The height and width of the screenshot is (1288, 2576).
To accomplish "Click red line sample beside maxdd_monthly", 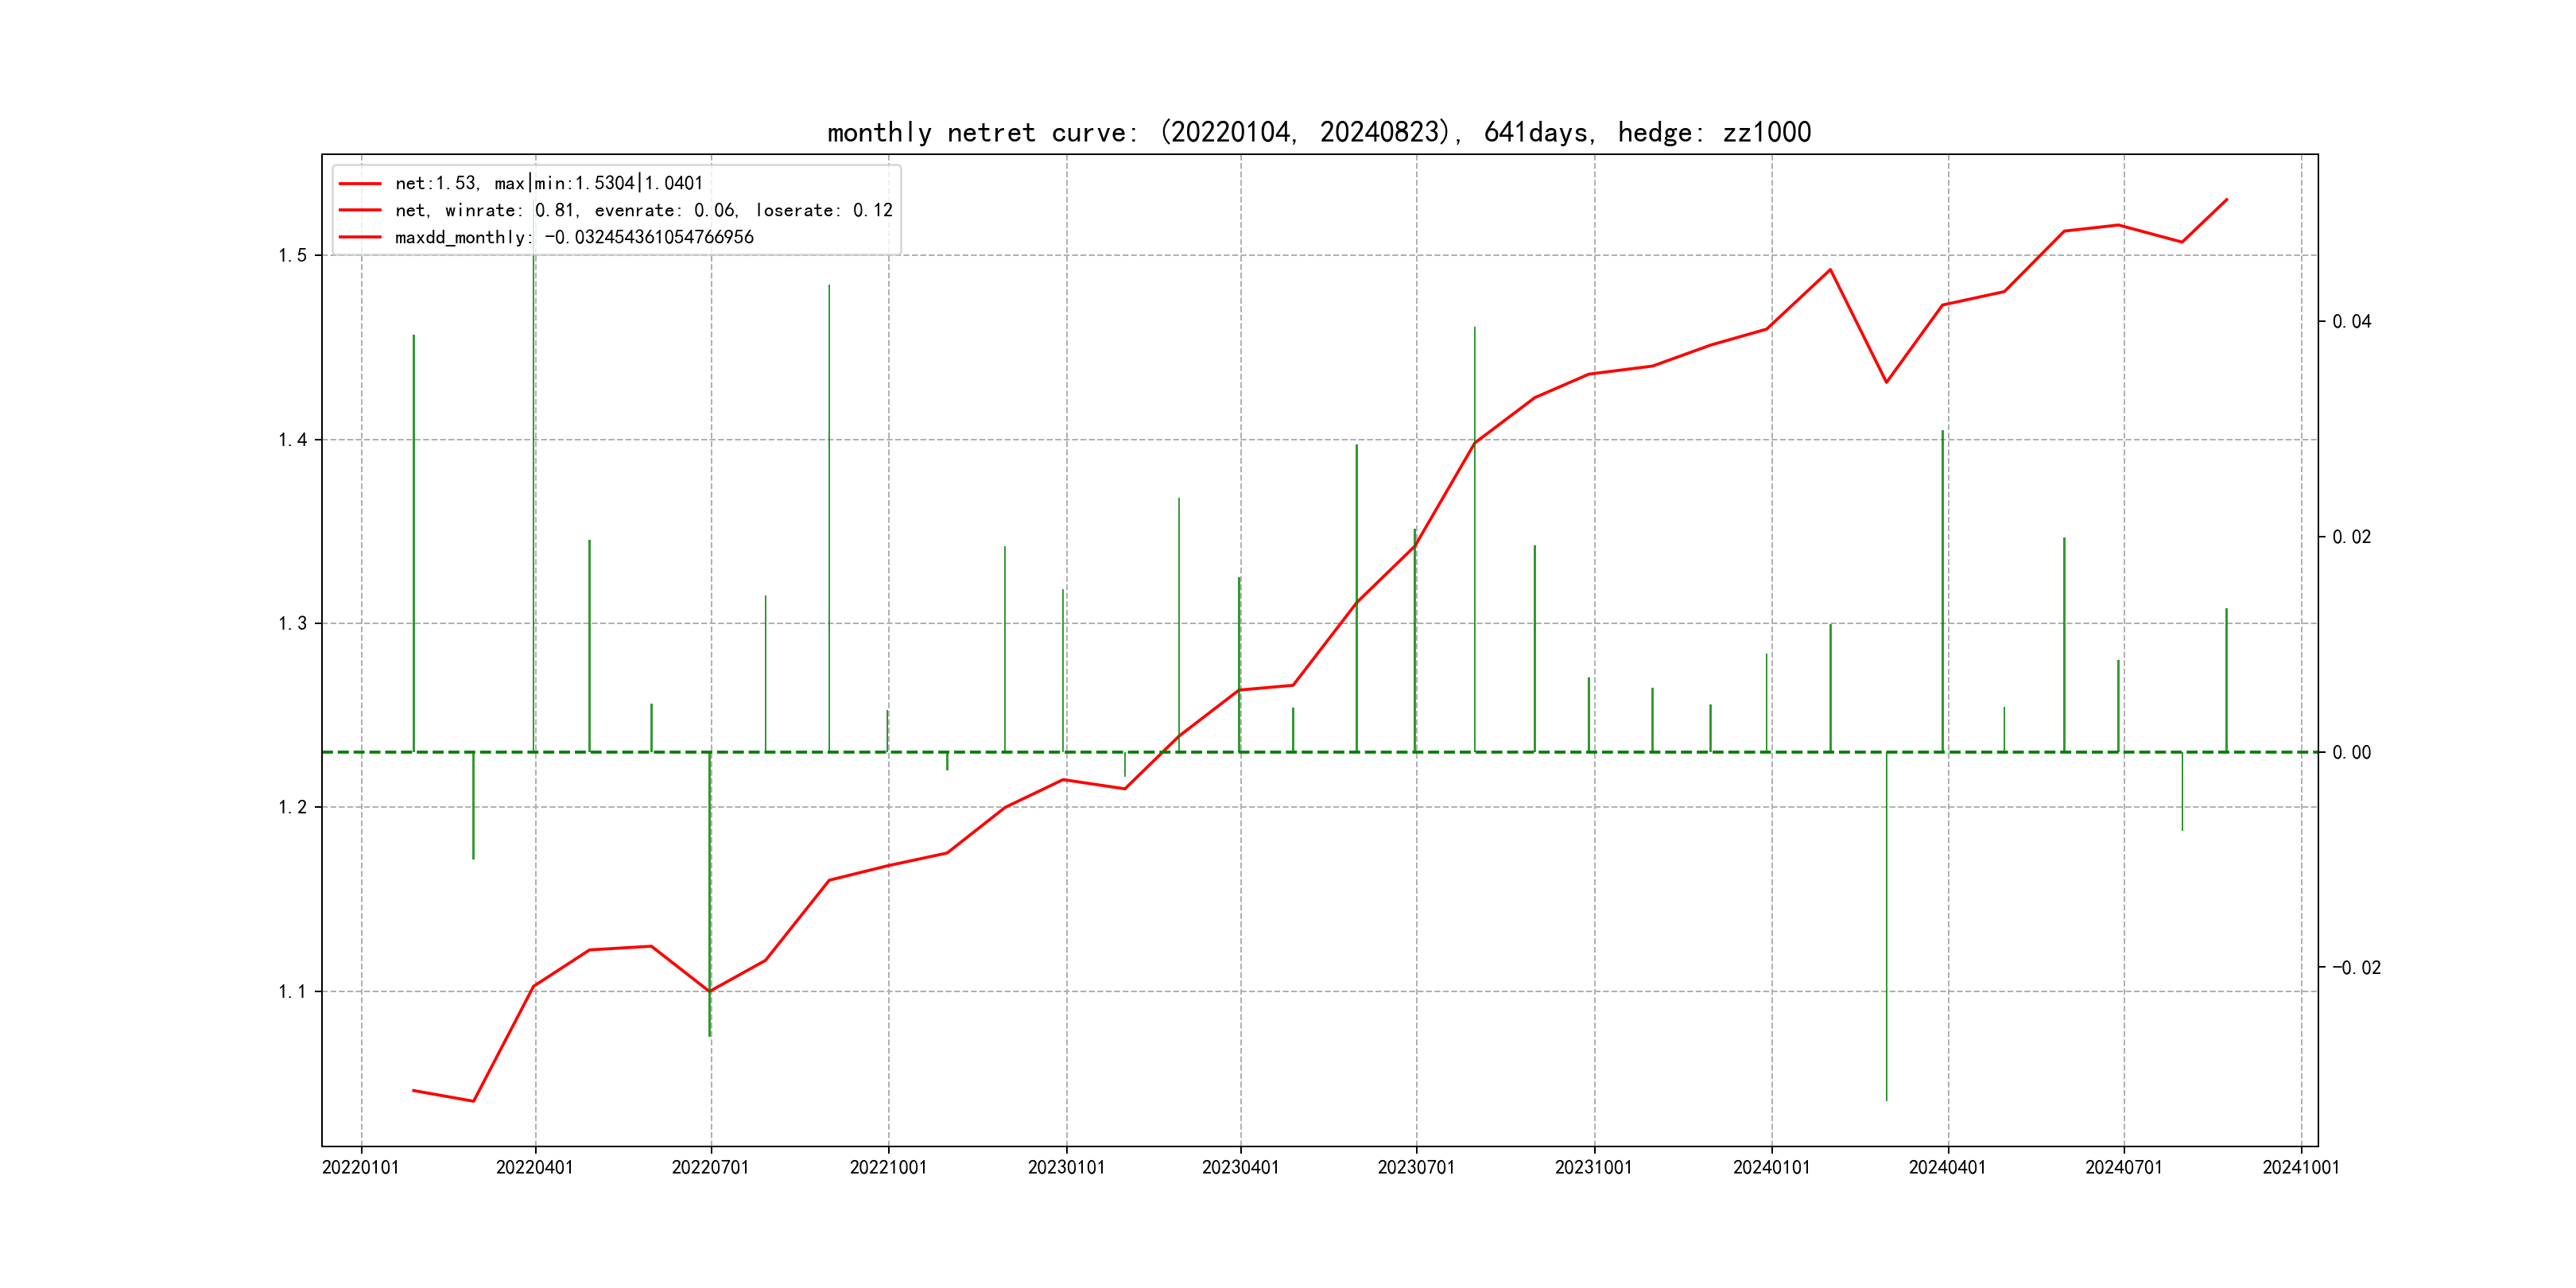I will [360, 237].
